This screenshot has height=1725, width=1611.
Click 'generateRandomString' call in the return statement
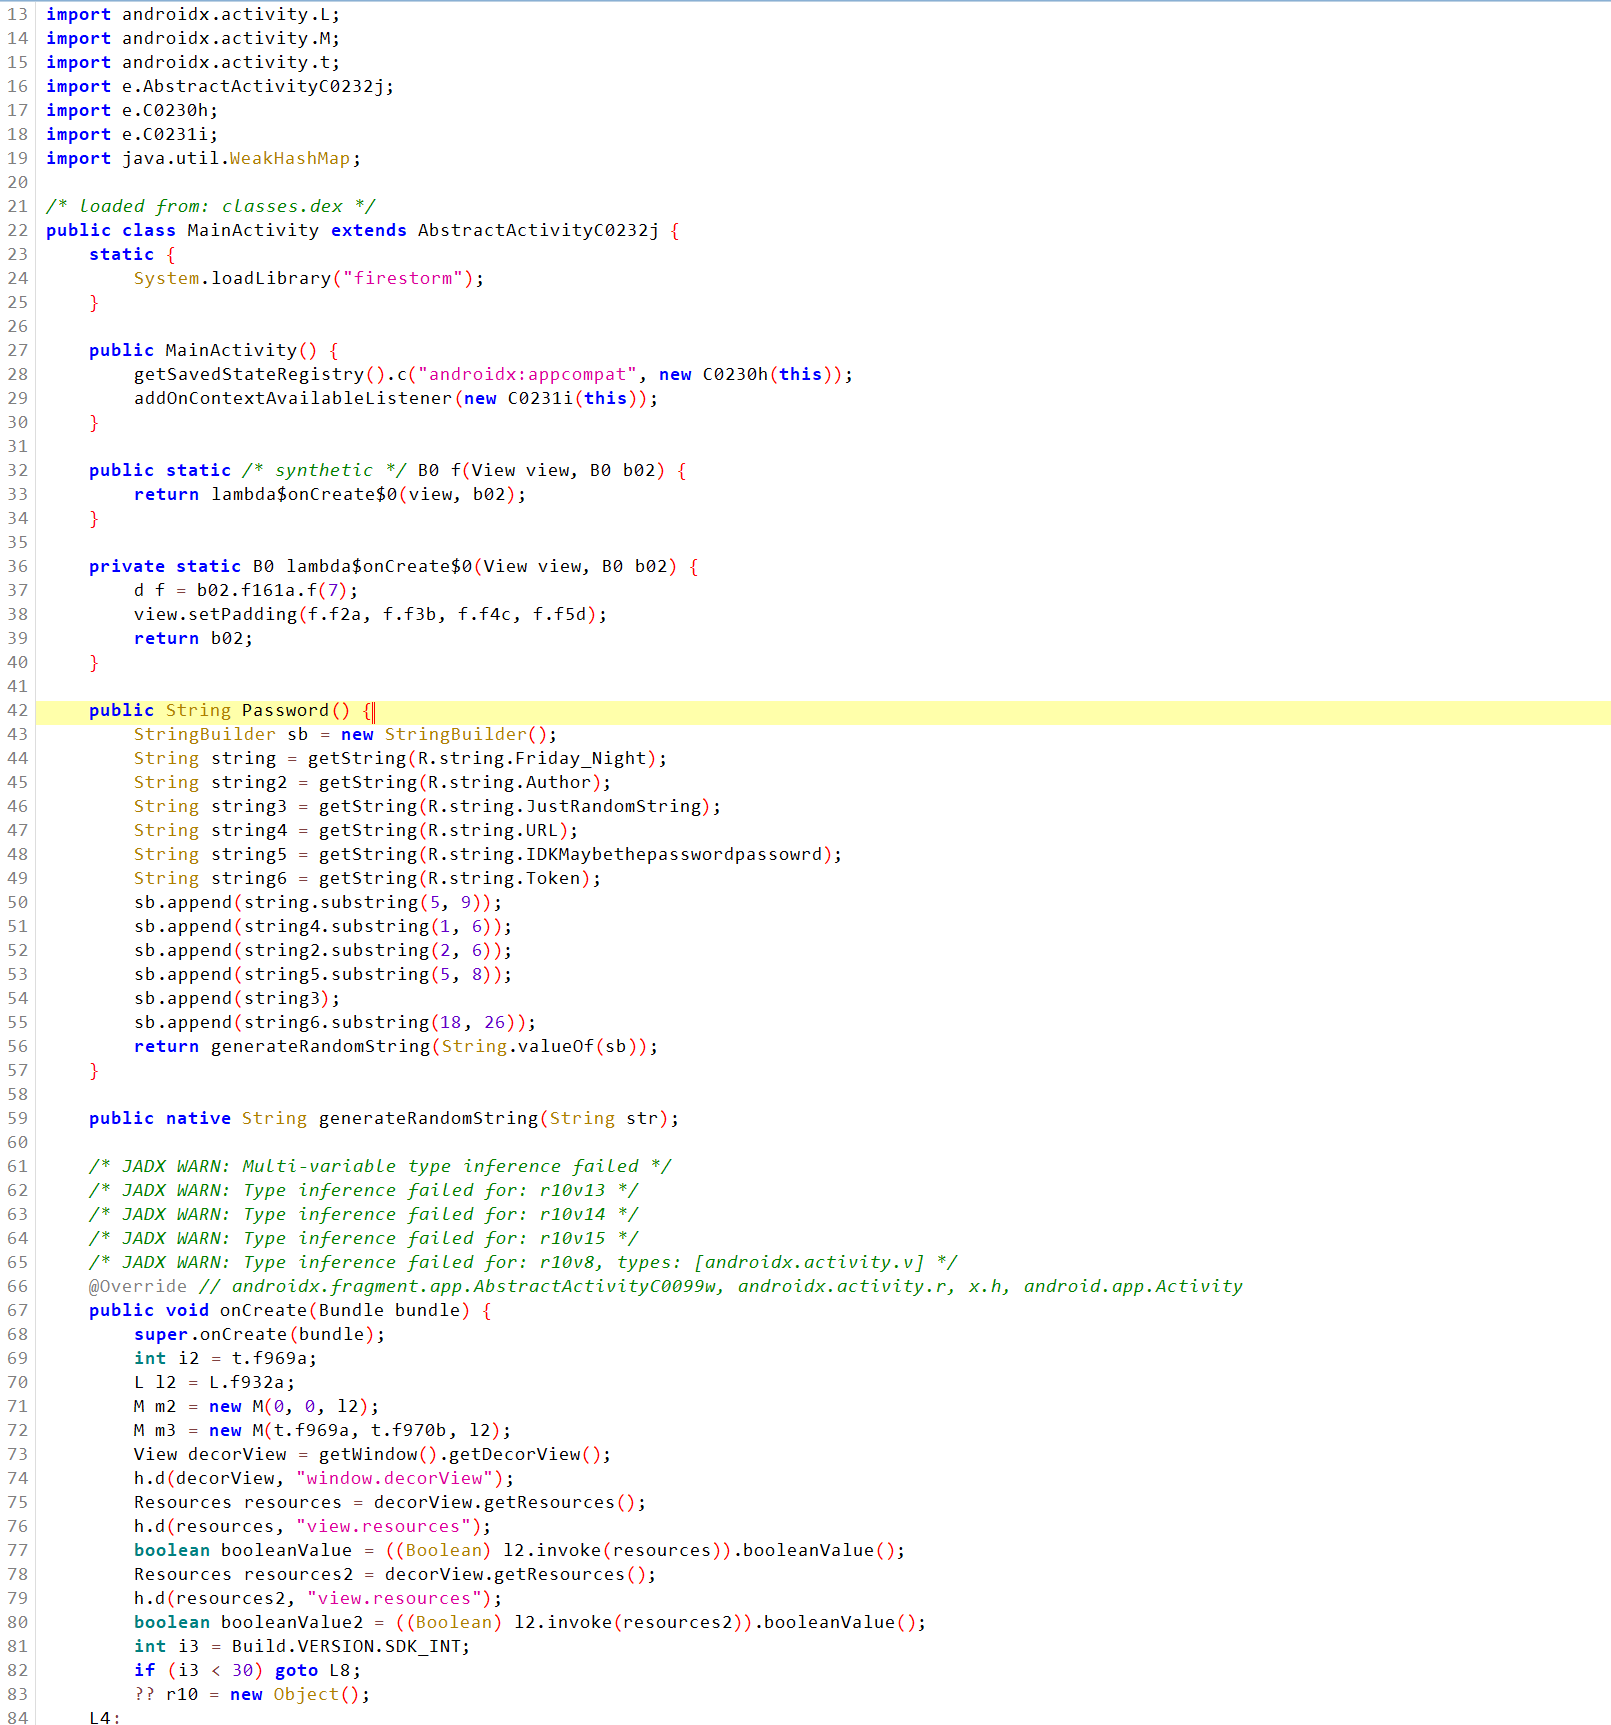pos(320,1046)
